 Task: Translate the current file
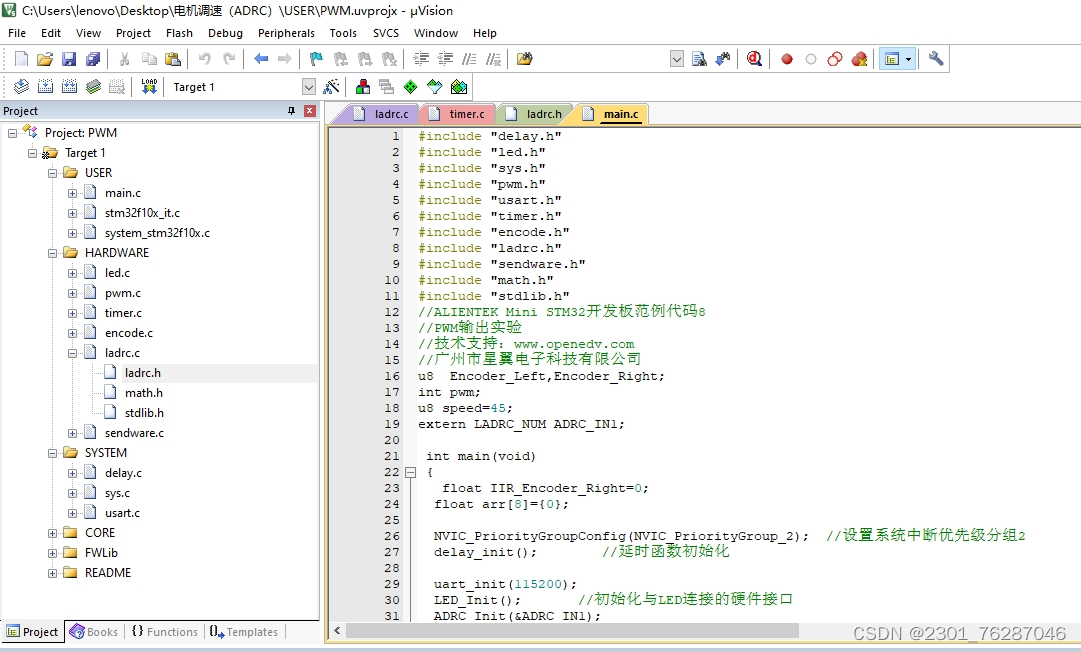click(21, 87)
